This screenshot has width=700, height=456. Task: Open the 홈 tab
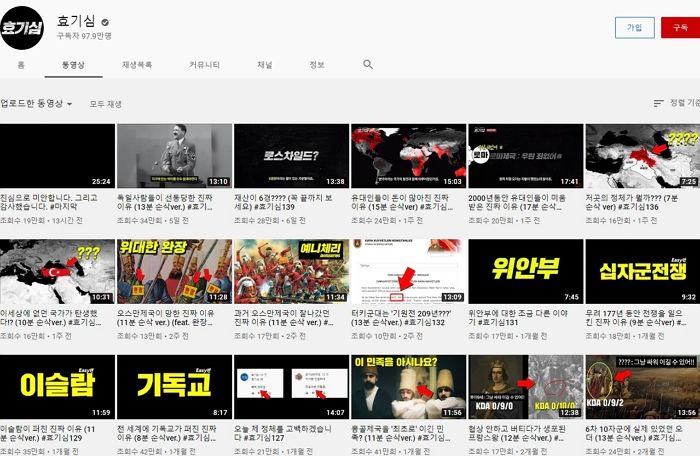pyautogui.click(x=21, y=65)
